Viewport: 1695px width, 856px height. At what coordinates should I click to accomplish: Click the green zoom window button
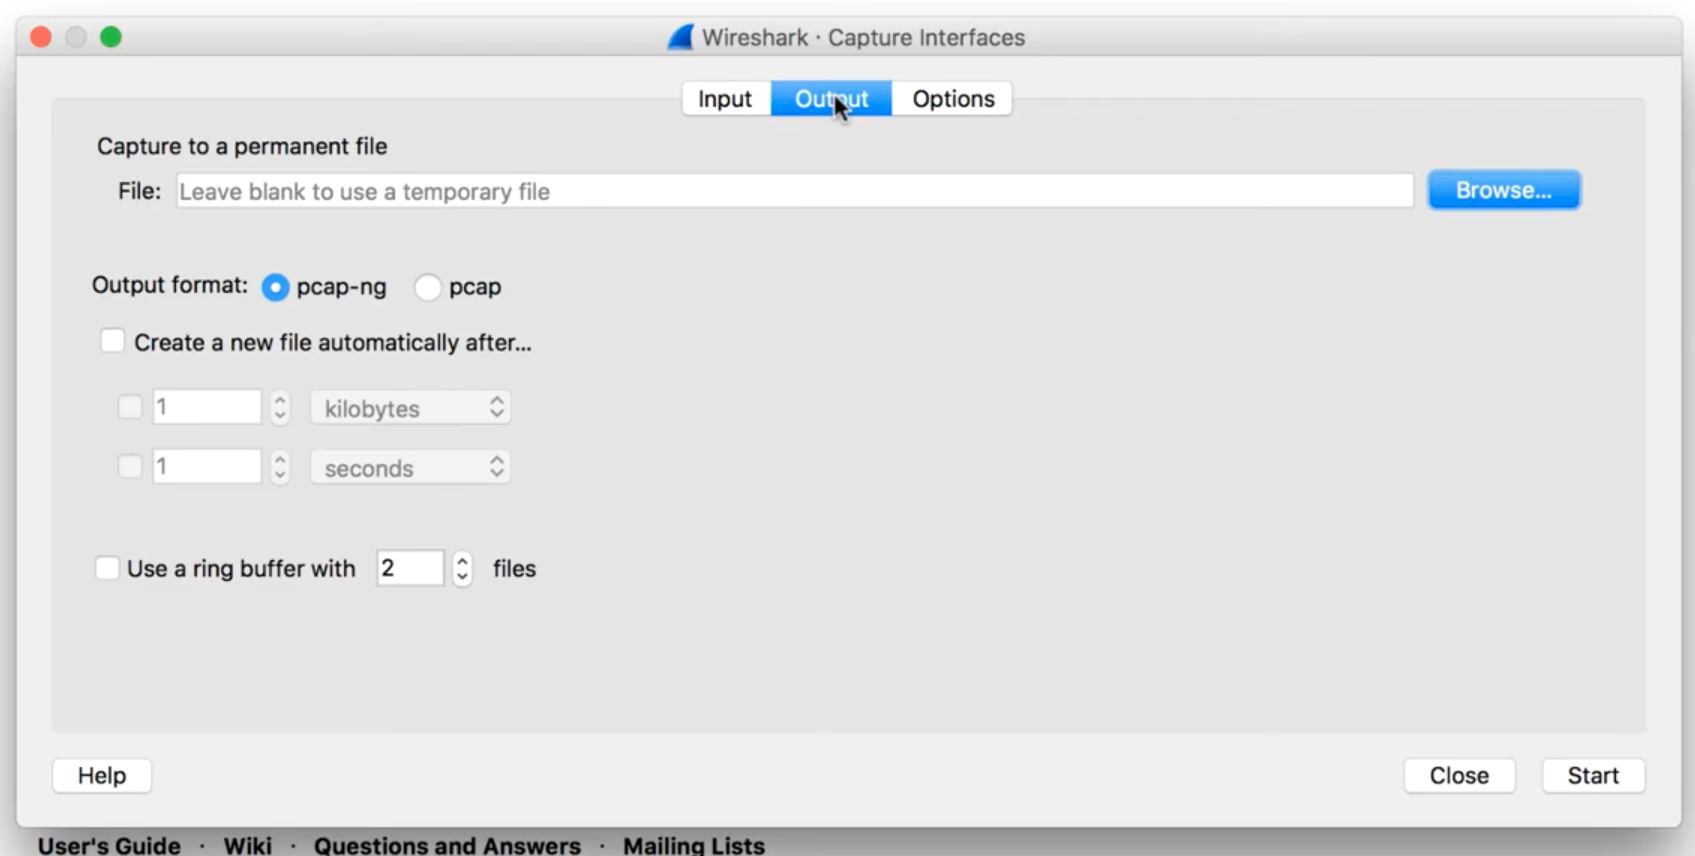(x=111, y=37)
